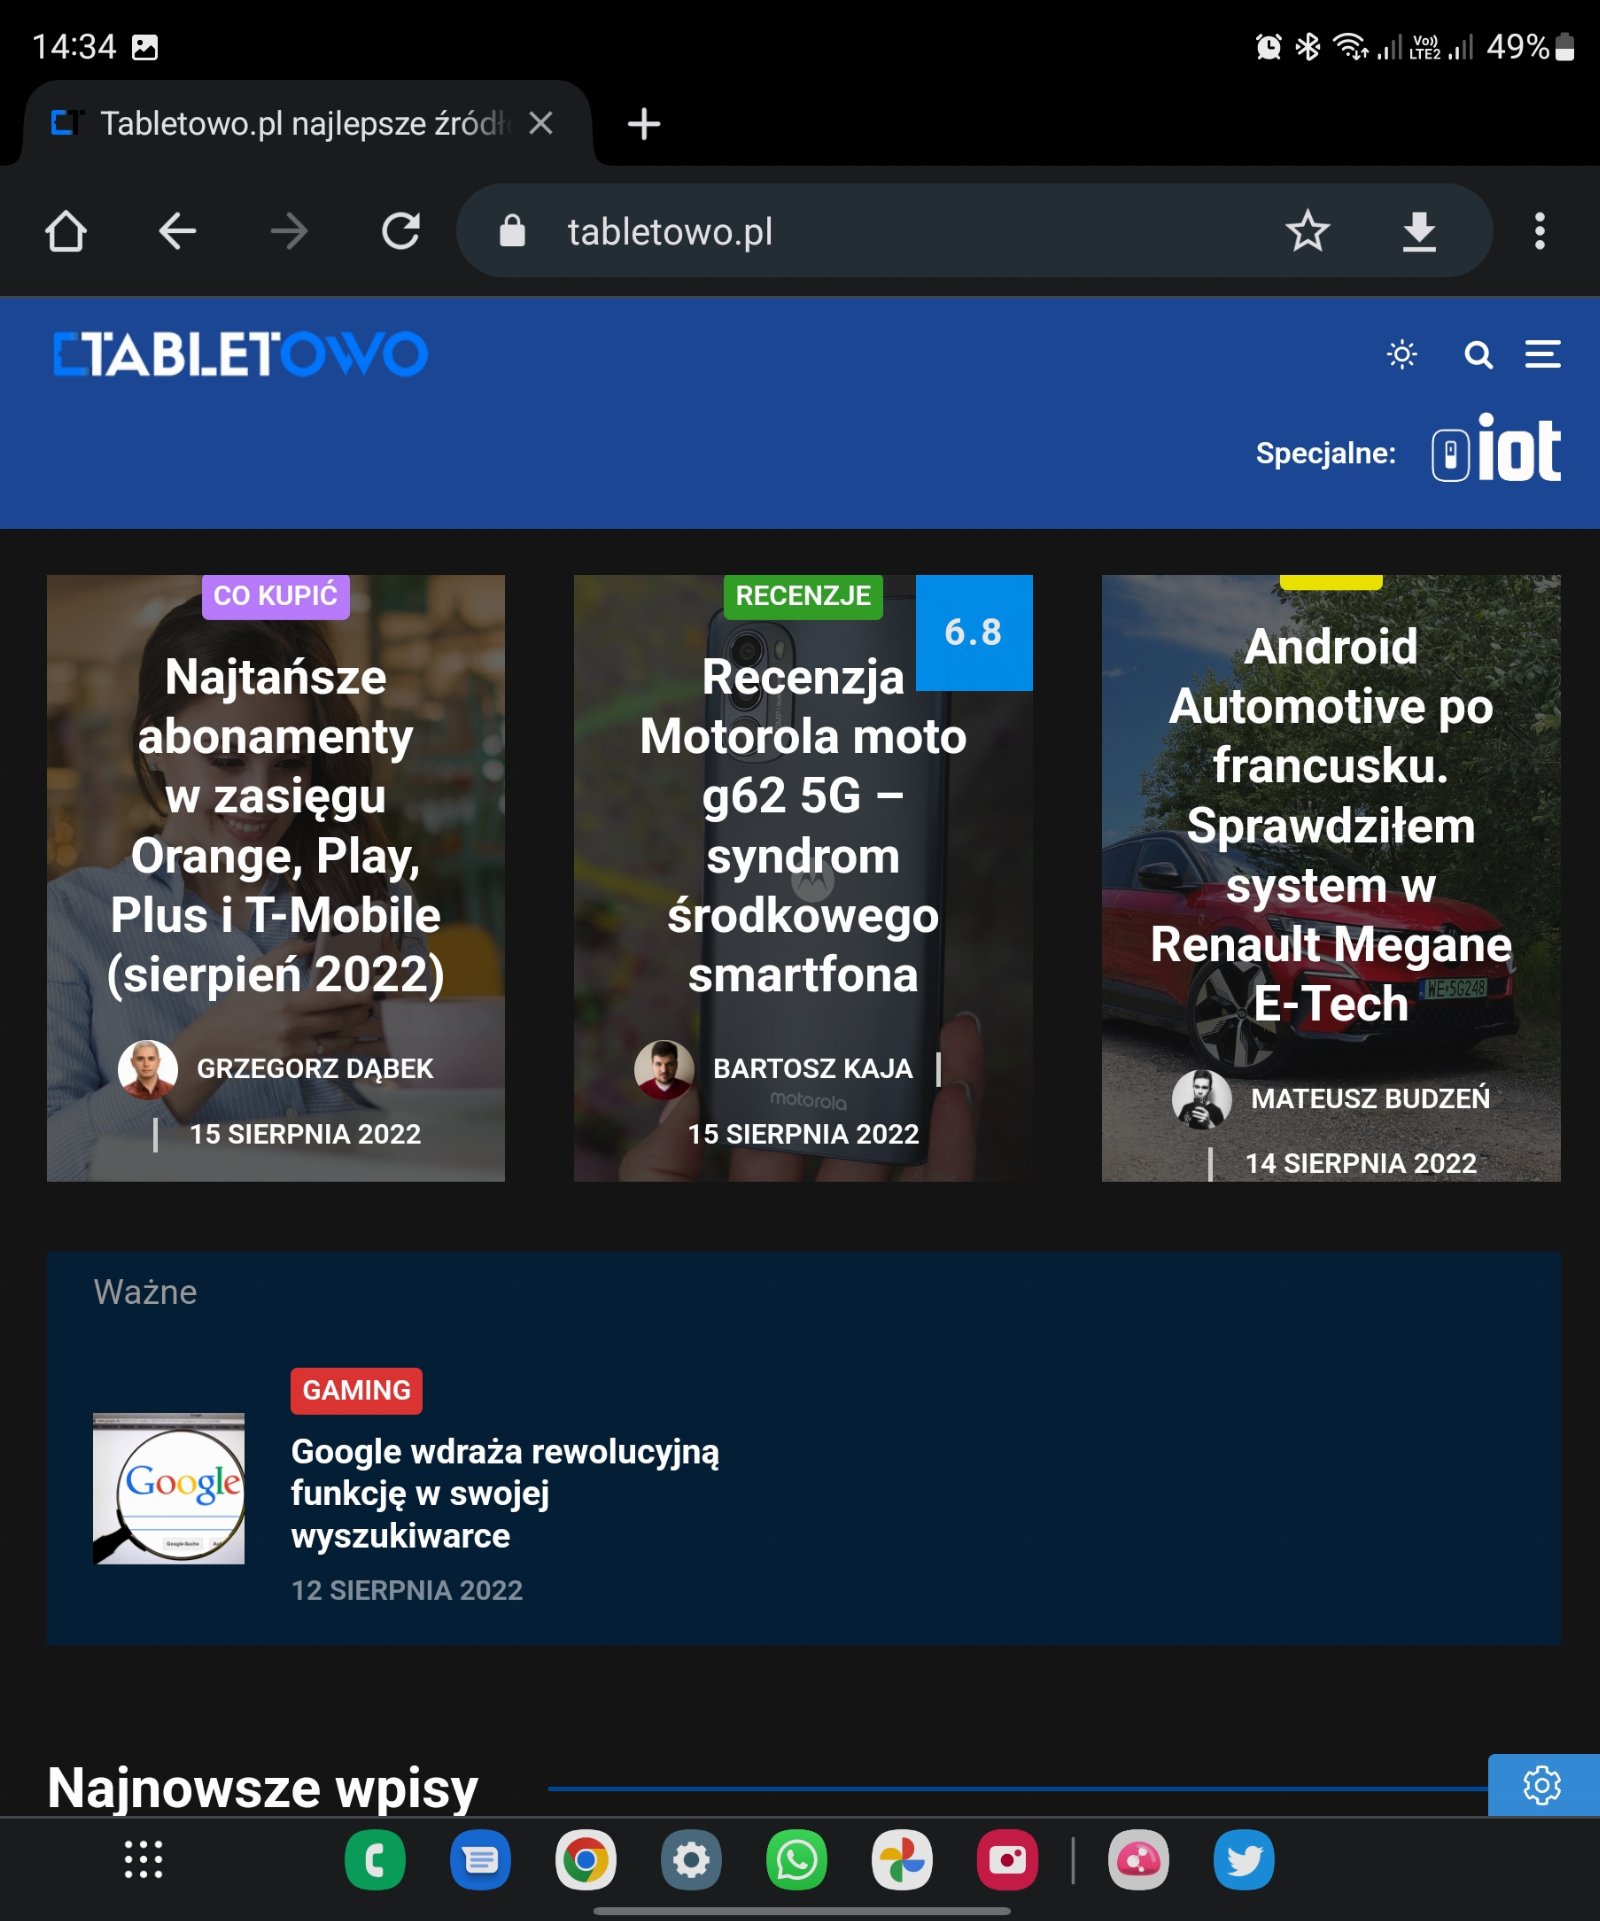Launch the Phone app in taskbar

click(x=375, y=1860)
